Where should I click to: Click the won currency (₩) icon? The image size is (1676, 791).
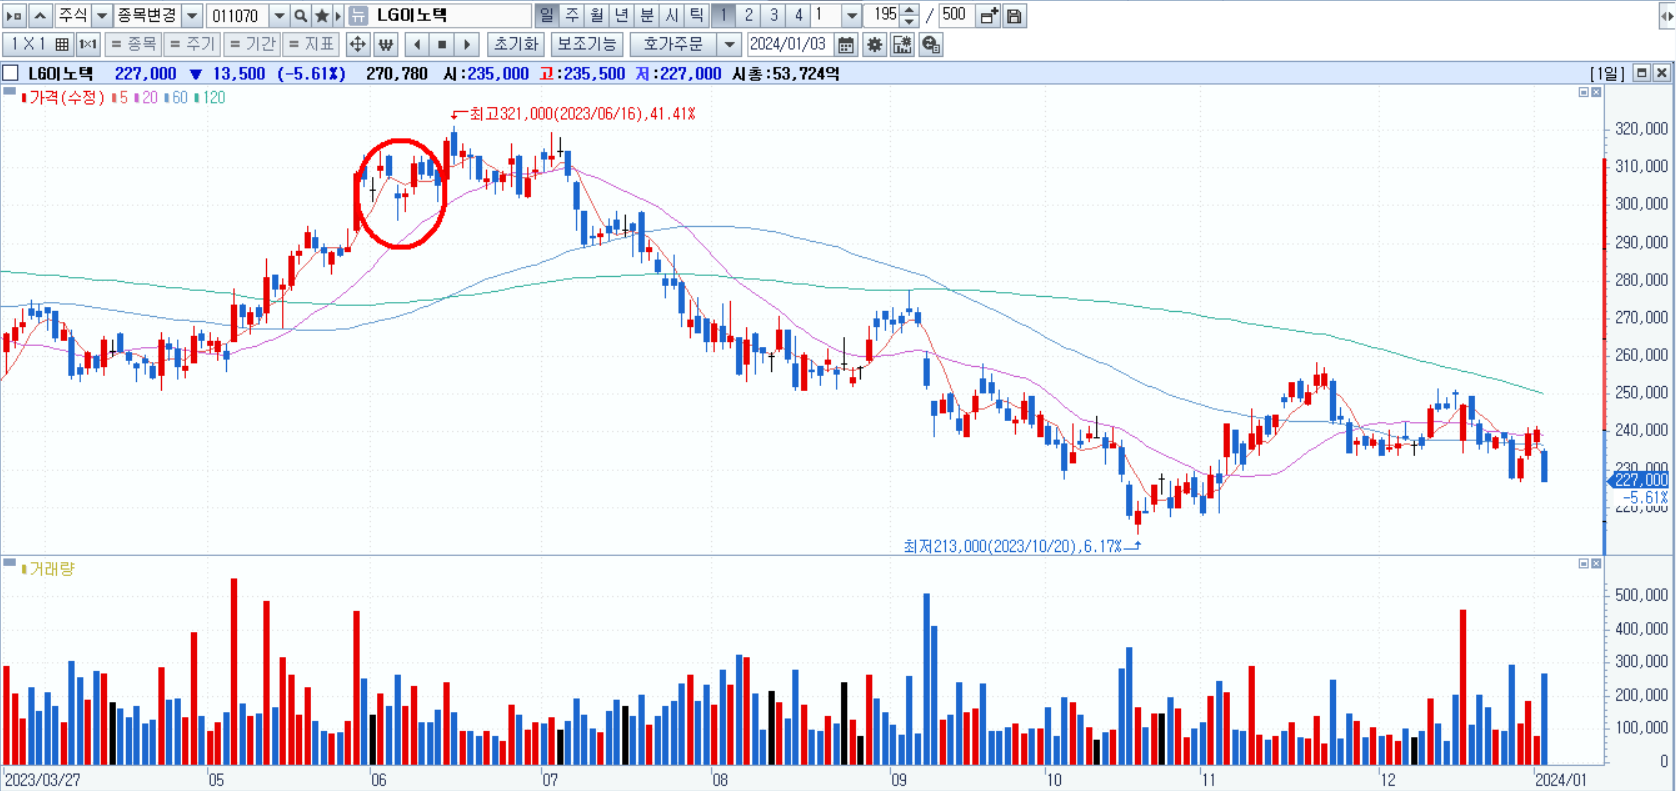click(x=385, y=44)
